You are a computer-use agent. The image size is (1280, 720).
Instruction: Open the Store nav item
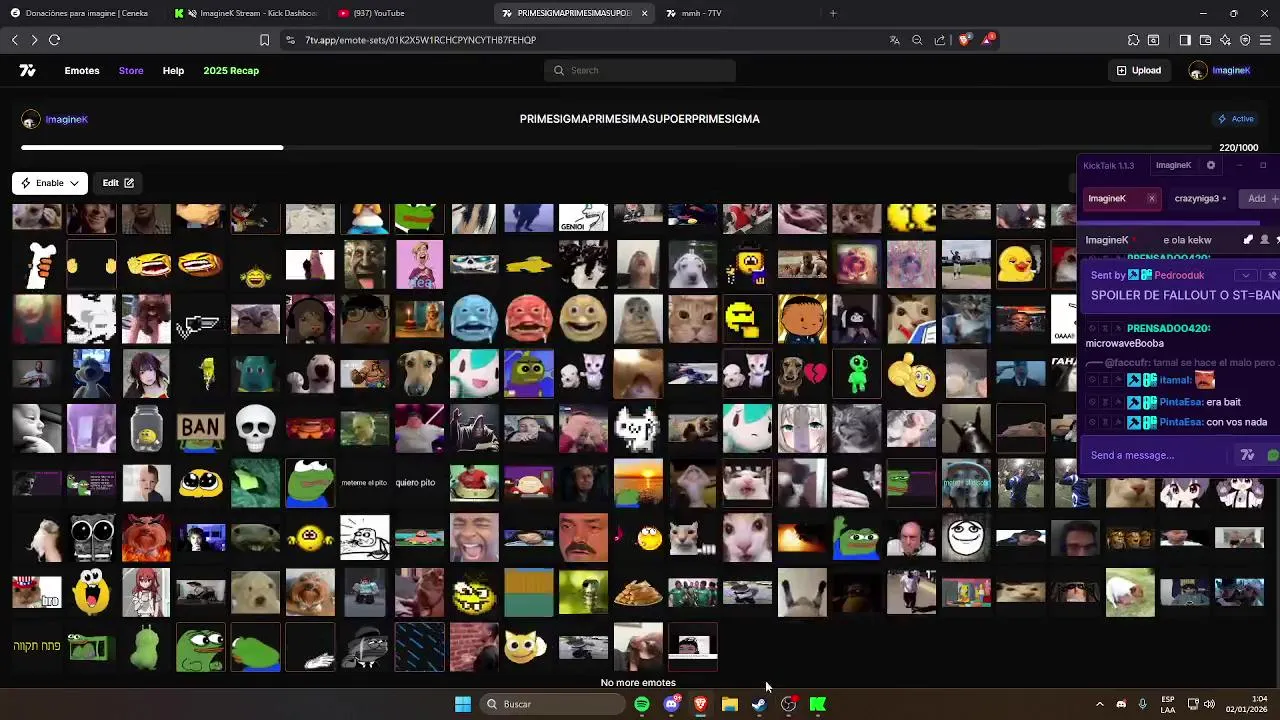pos(131,70)
